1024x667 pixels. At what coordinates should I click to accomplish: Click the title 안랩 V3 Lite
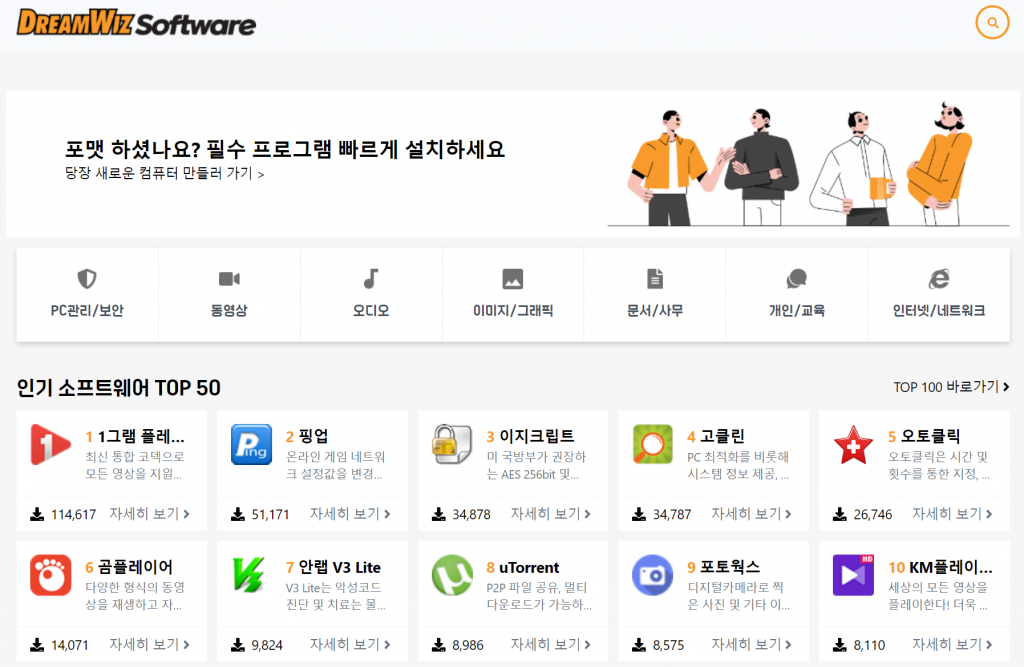click(340, 567)
